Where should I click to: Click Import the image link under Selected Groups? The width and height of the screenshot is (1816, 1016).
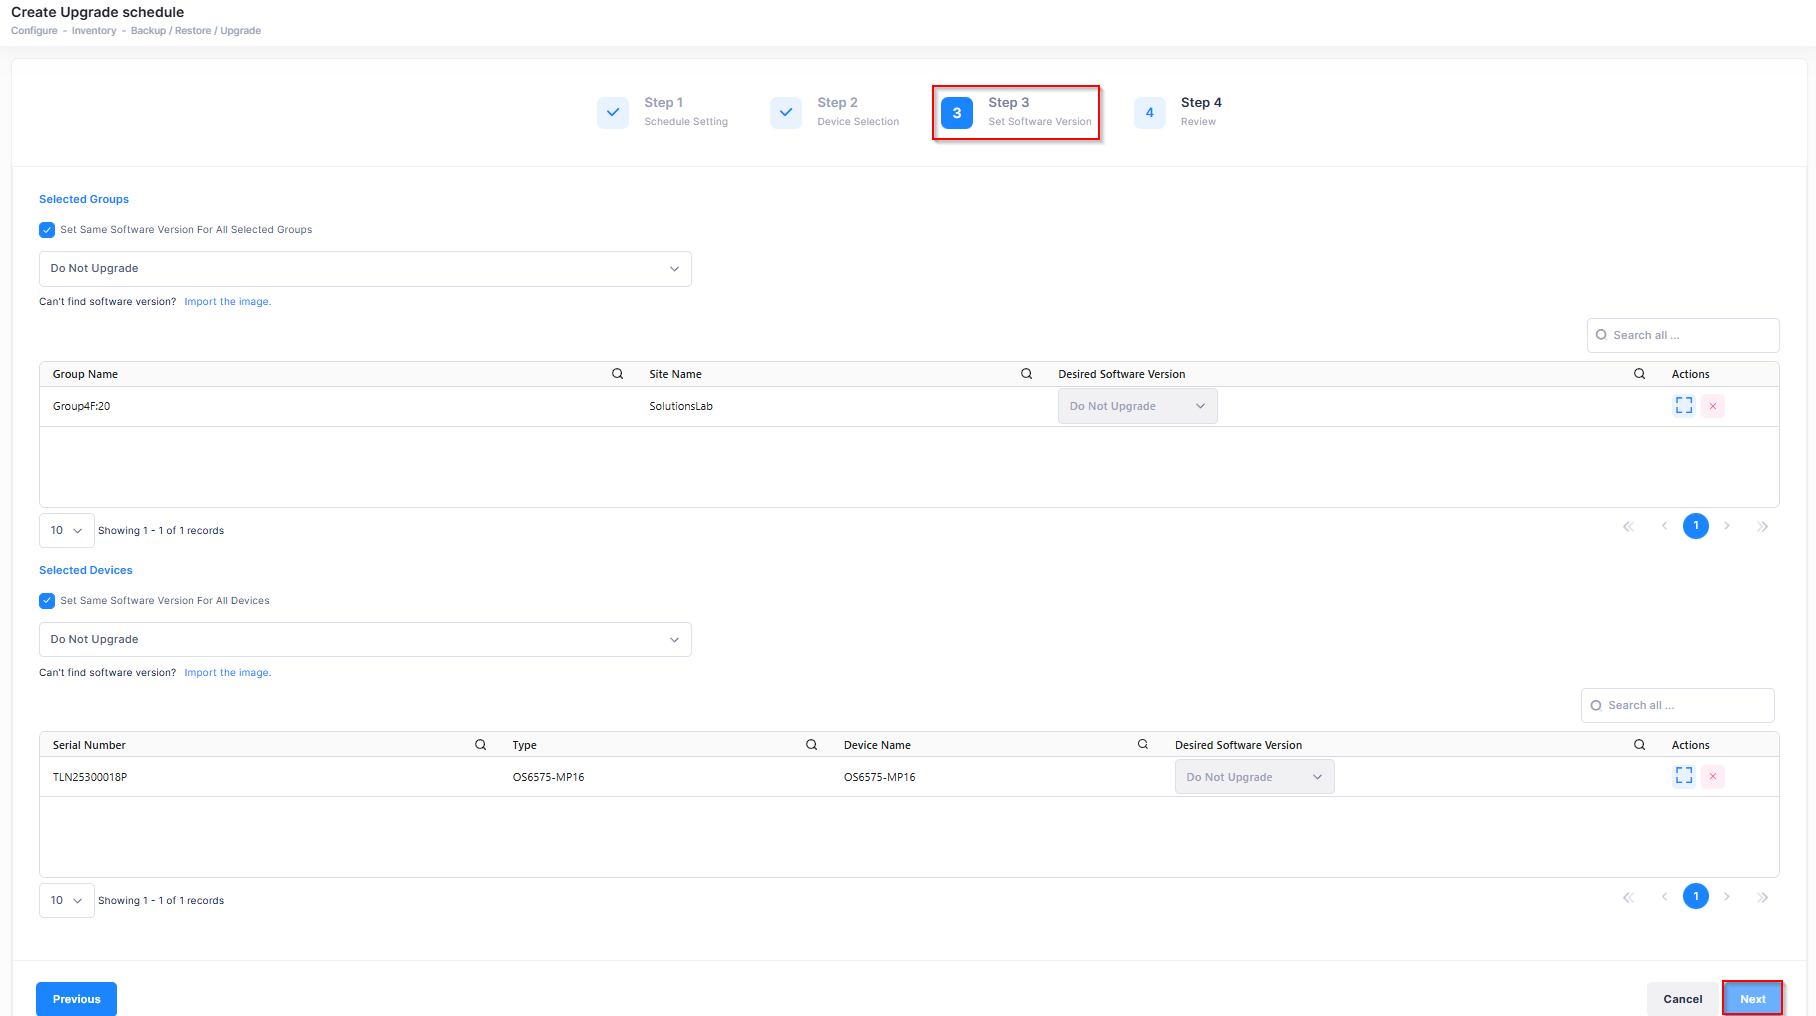(x=227, y=302)
